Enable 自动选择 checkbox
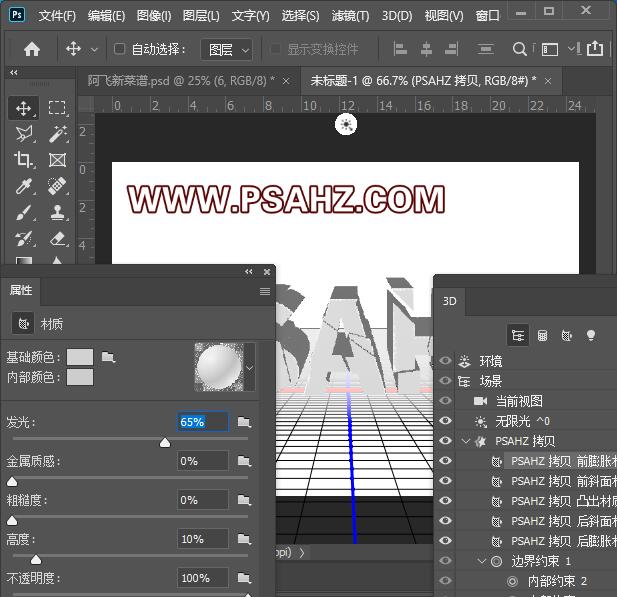This screenshot has height=597, width=617. pos(119,49)
